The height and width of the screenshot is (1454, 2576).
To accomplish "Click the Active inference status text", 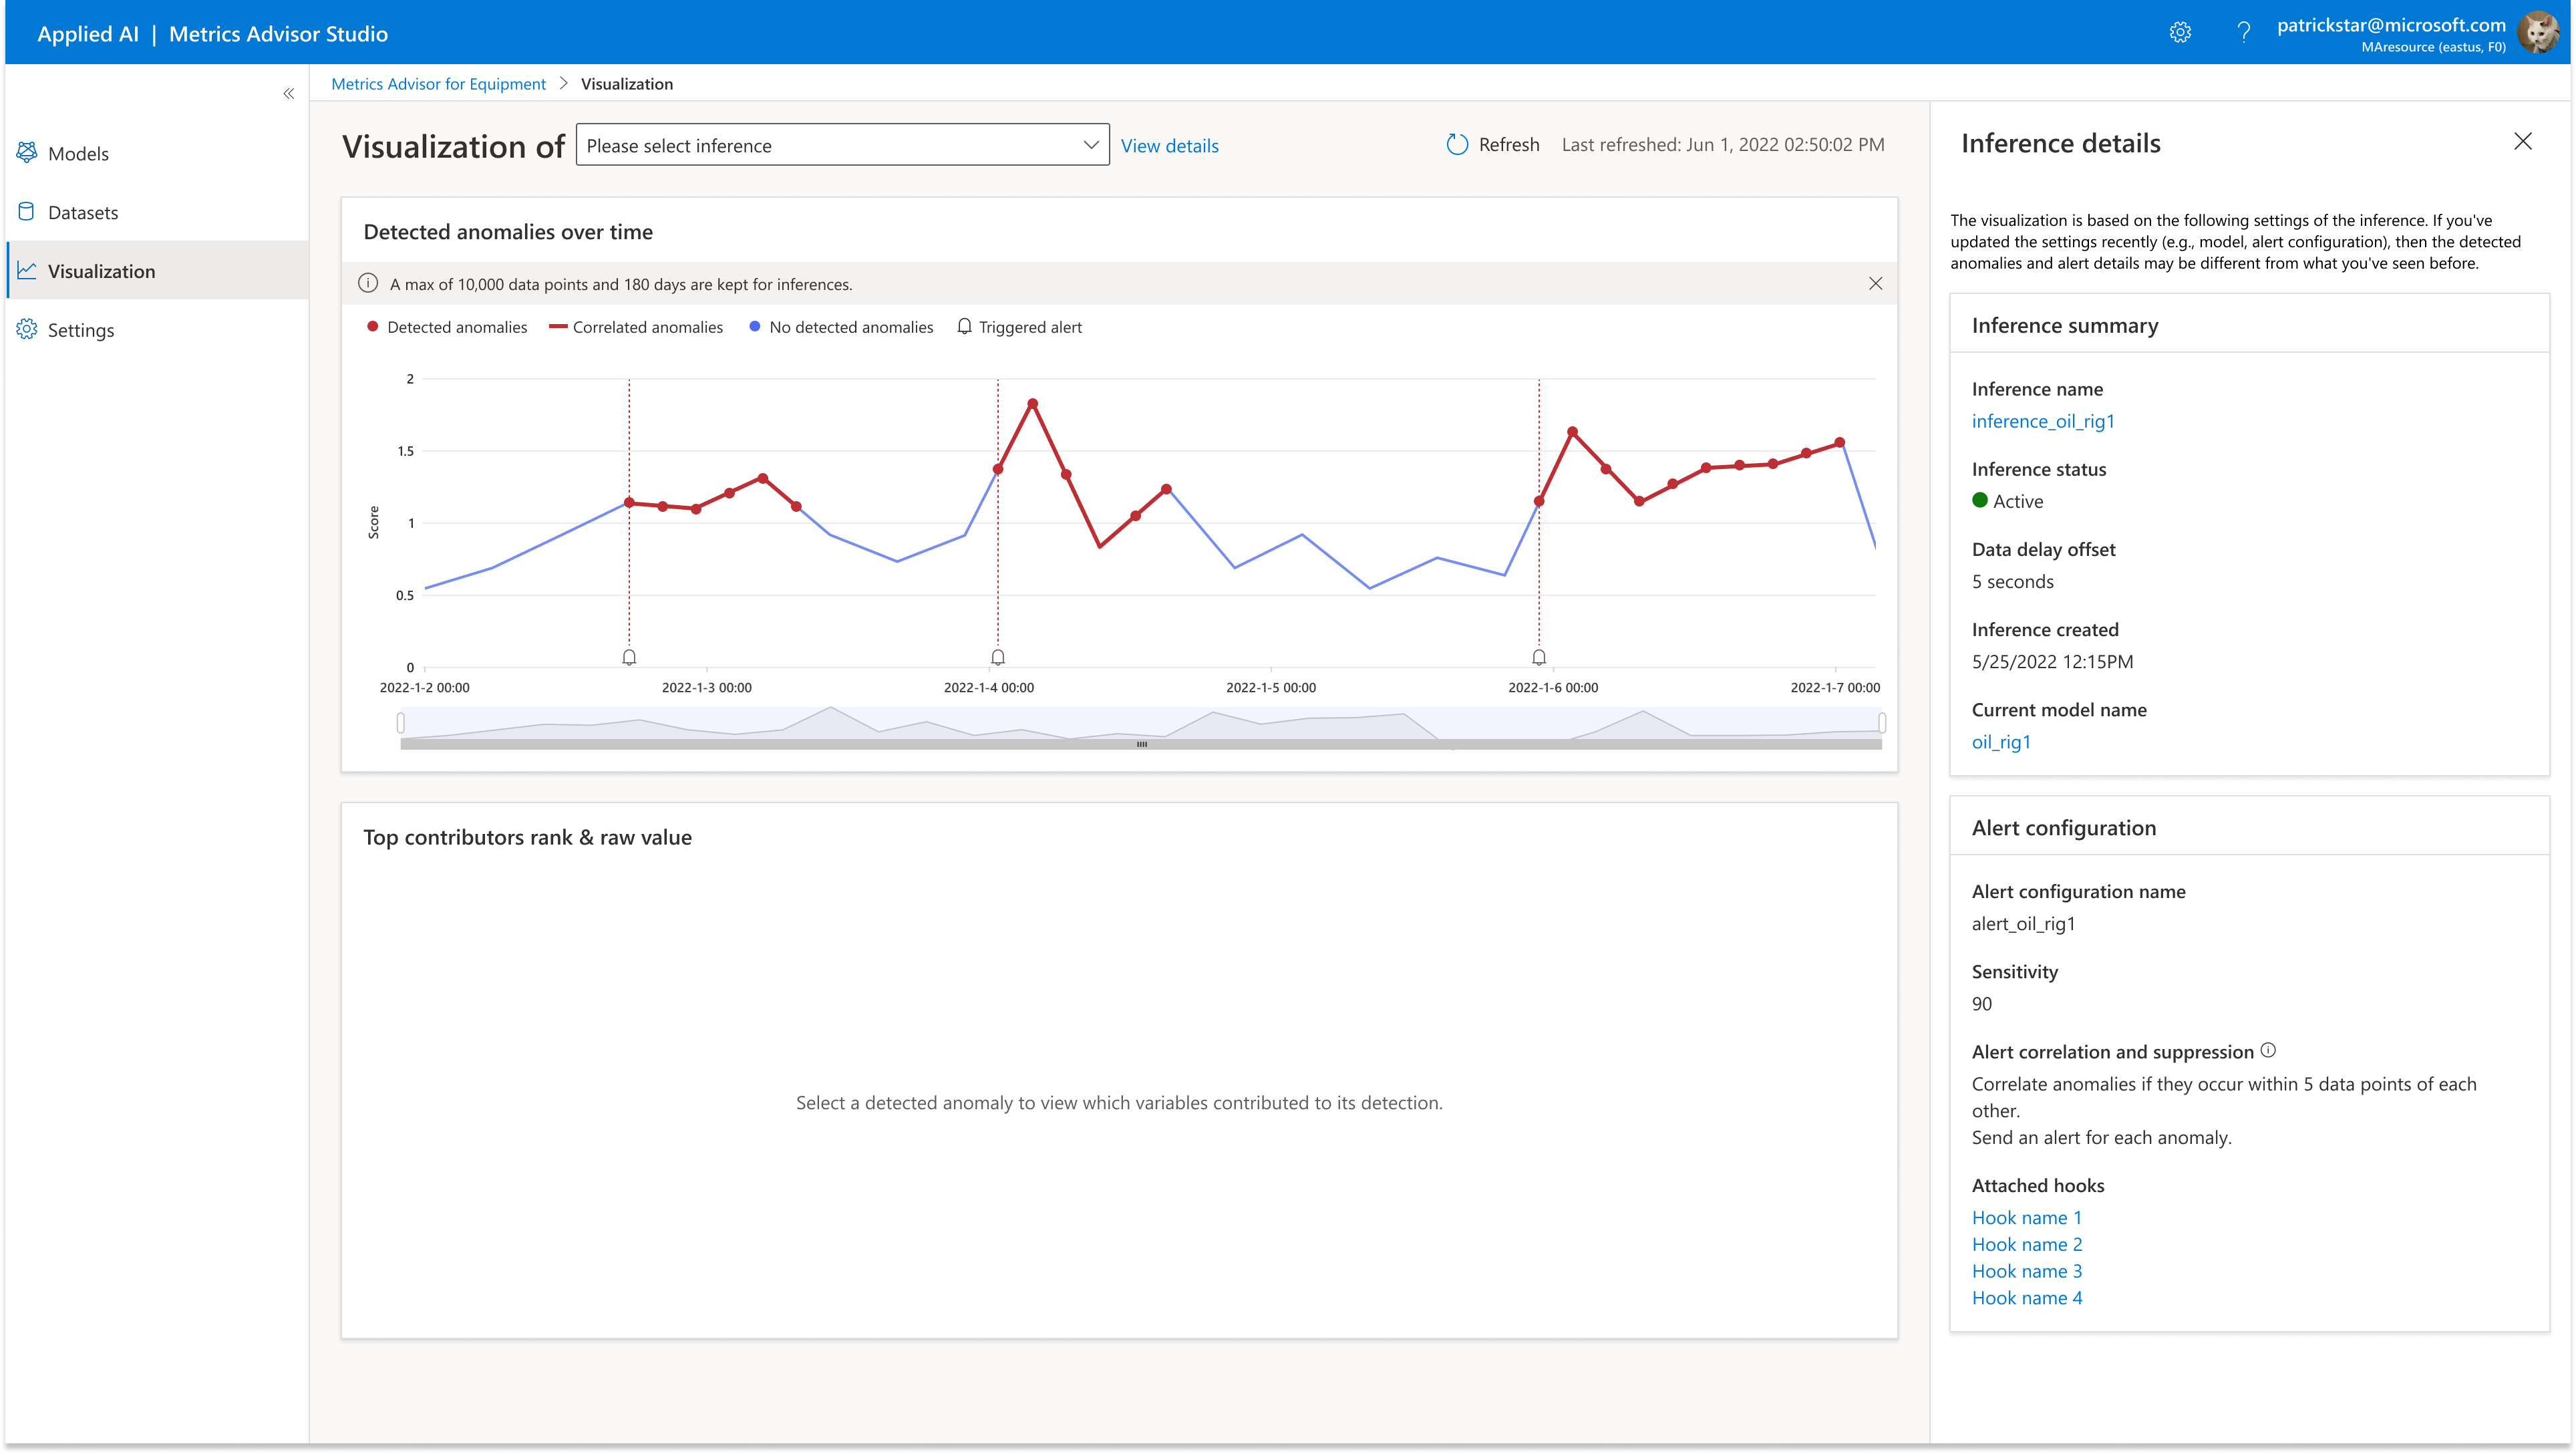I will pyautogui.click(x=2017, y=501).
